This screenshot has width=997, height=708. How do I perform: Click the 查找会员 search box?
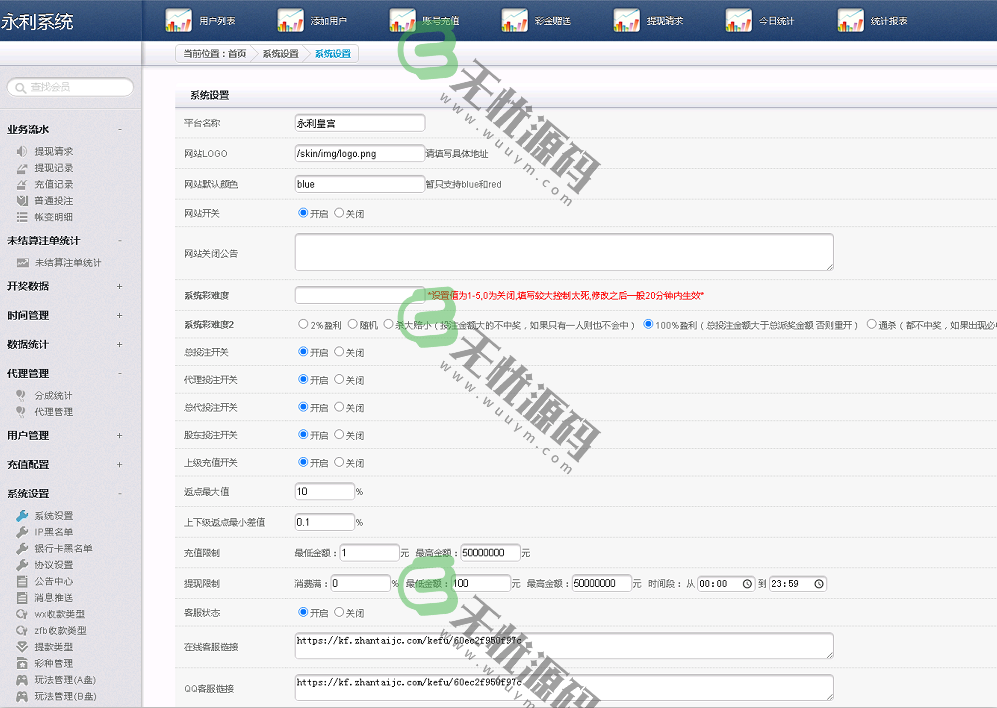(70, 87)
